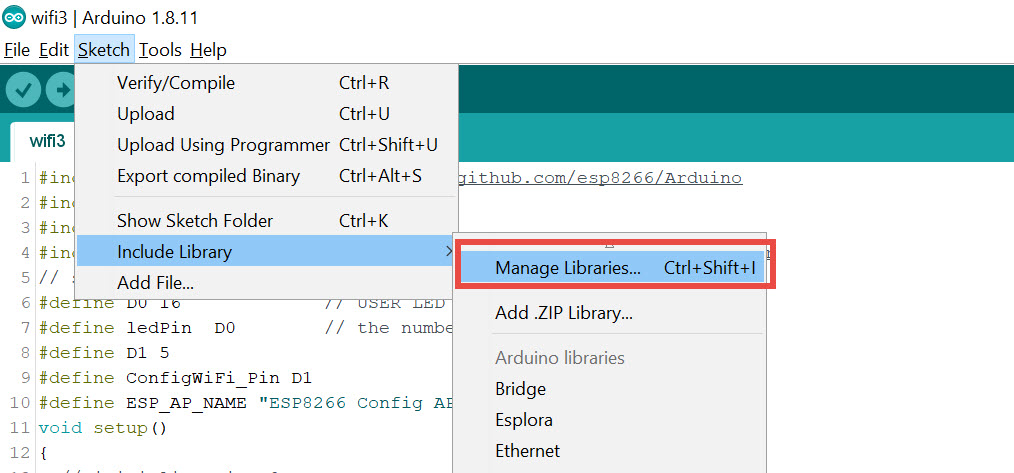This screenshot has width=1014, height=473.
Task: Choose Verify/Compile from Sketch menu
Action: pyautogui.click(x=266, y=83)
